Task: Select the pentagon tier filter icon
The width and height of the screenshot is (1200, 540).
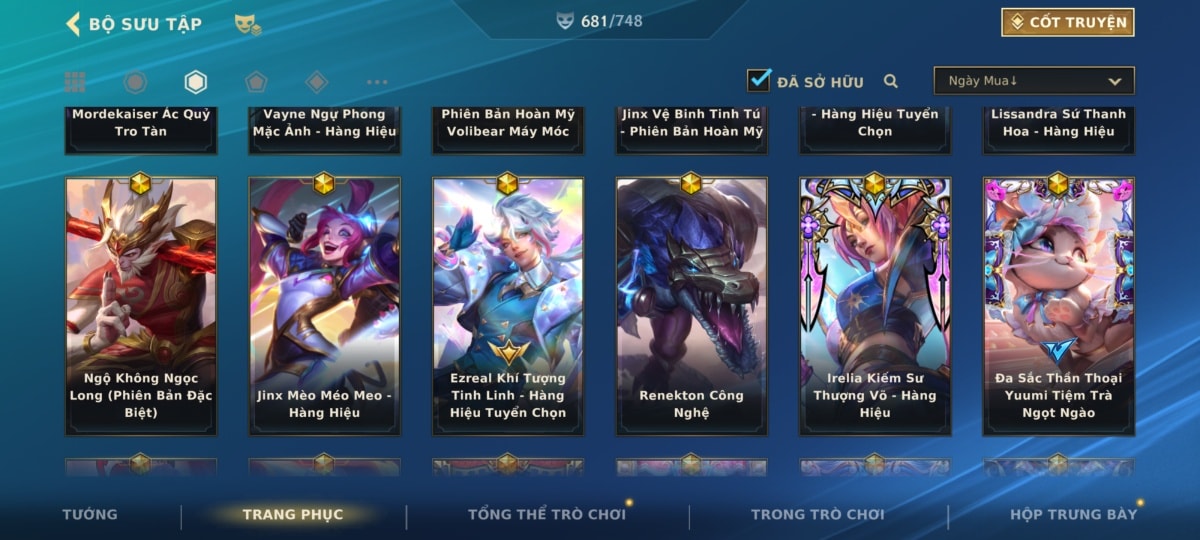Action: pos(256,82)
